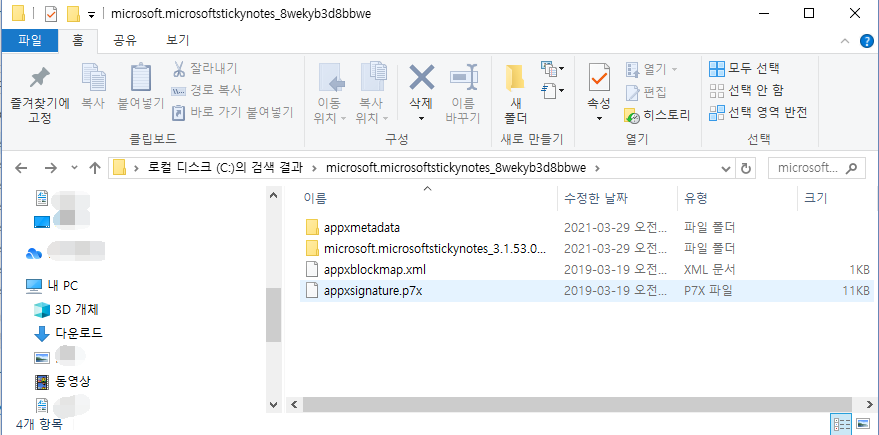Click the breadcrumb arrow after microsoft.microsoftstickynotes_8wekyb3d8bbwe
The image size is (879, 435).
[x=597, y=168]
